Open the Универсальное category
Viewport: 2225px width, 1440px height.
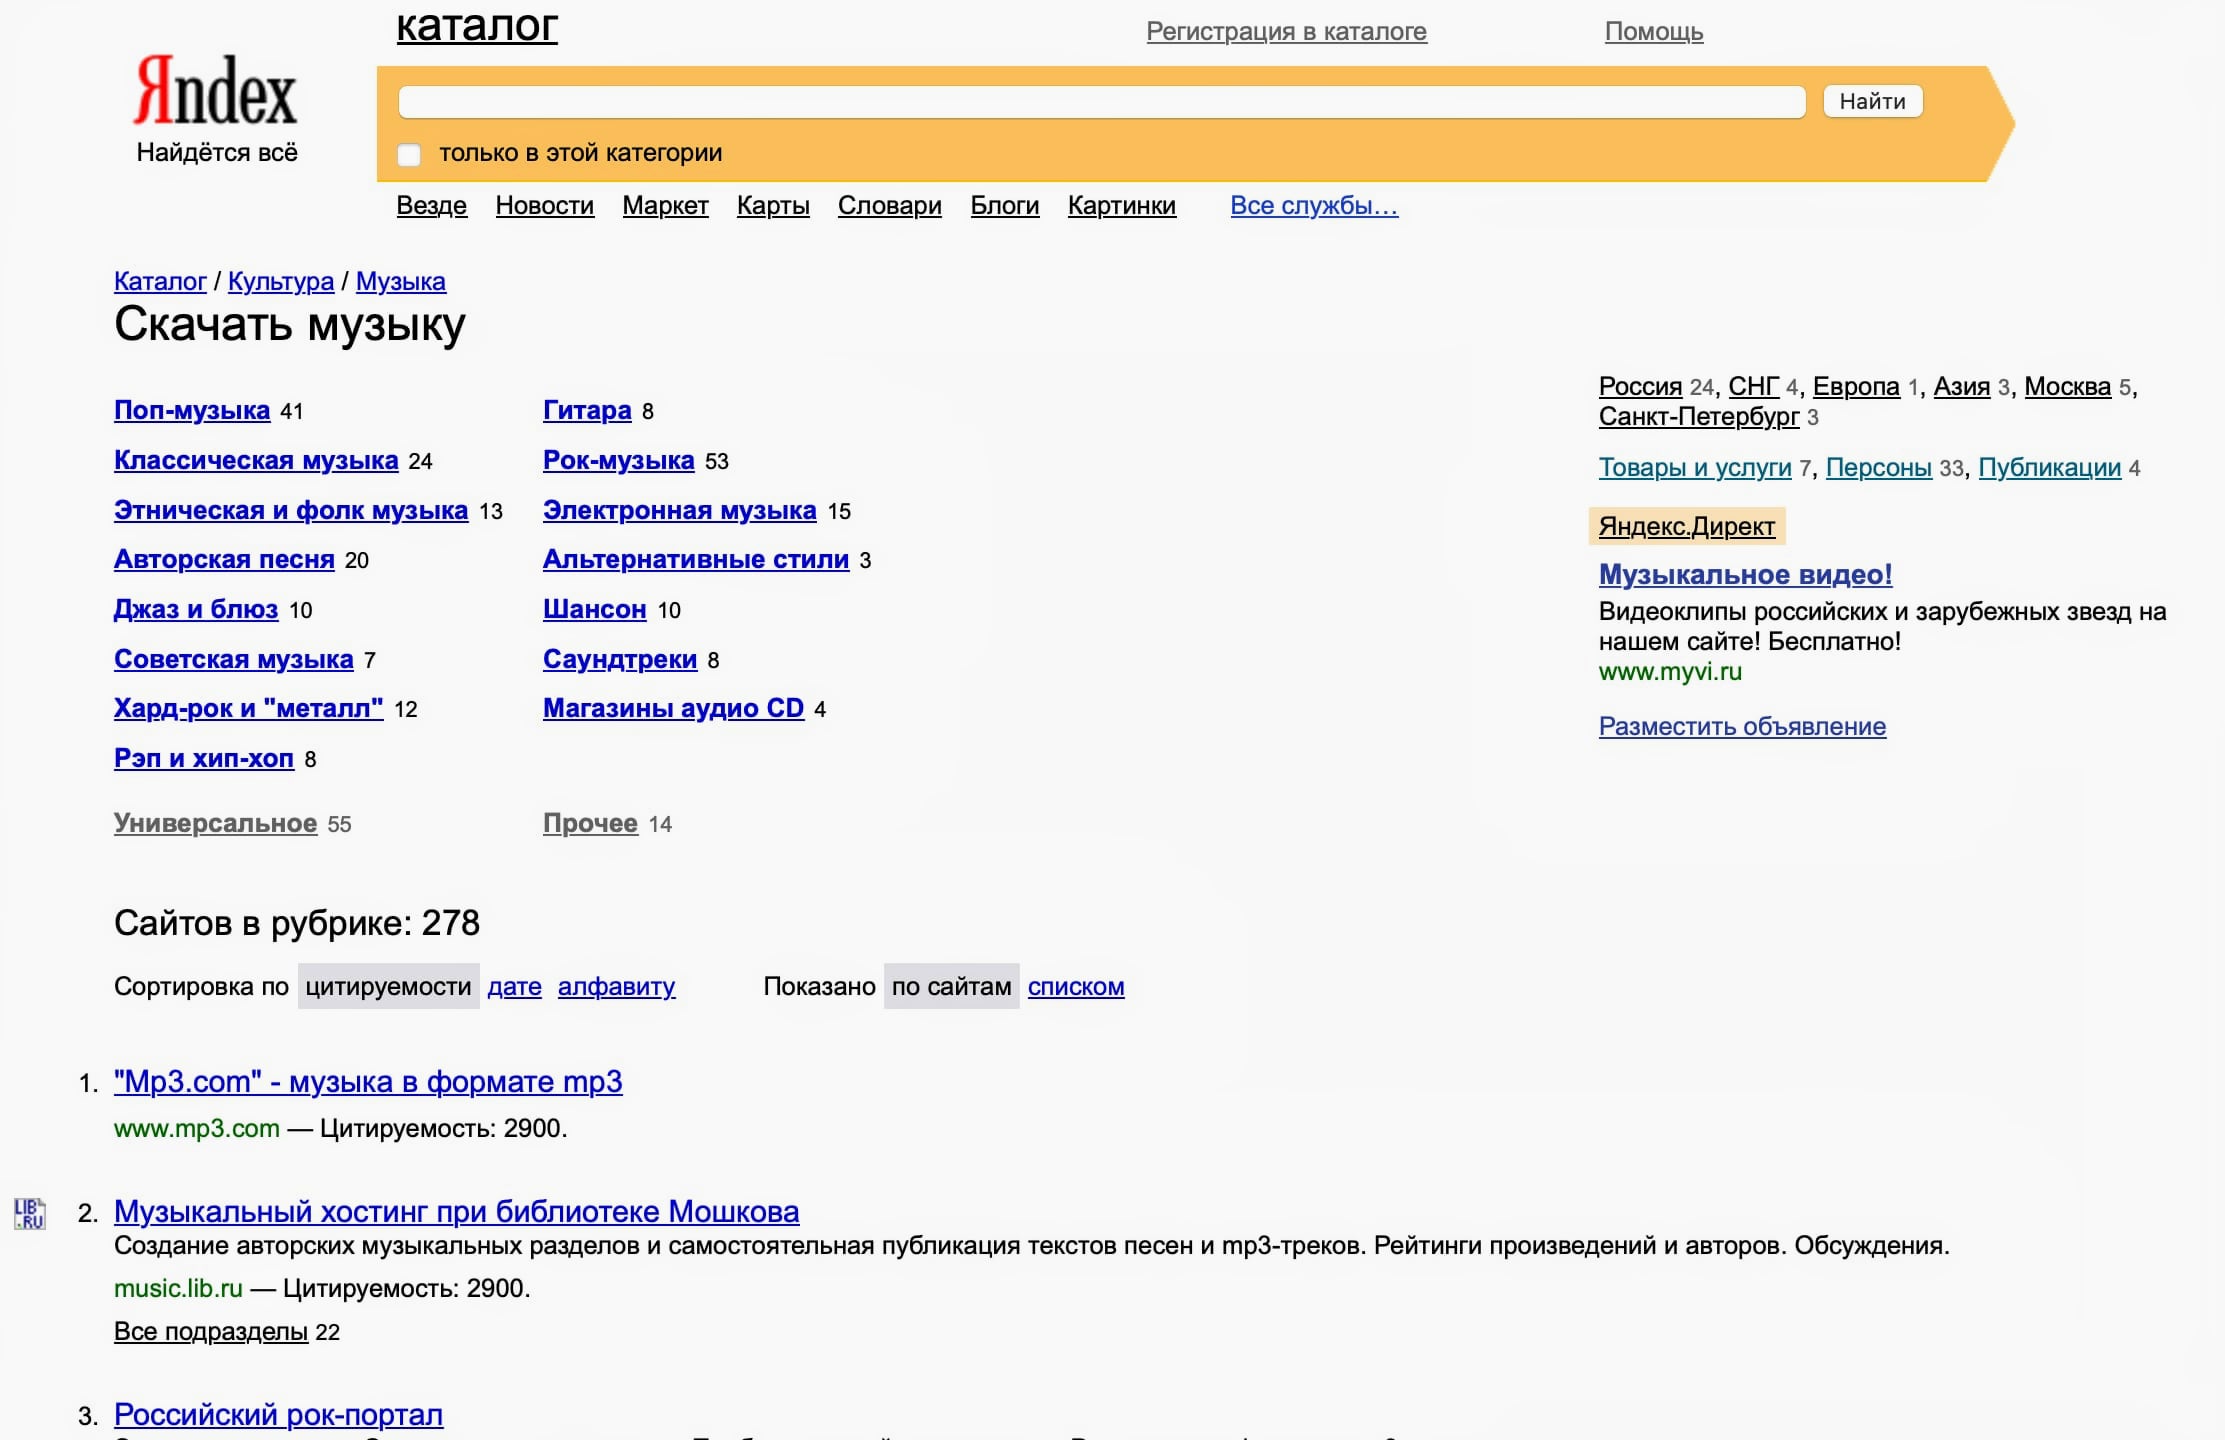[216, 824]
